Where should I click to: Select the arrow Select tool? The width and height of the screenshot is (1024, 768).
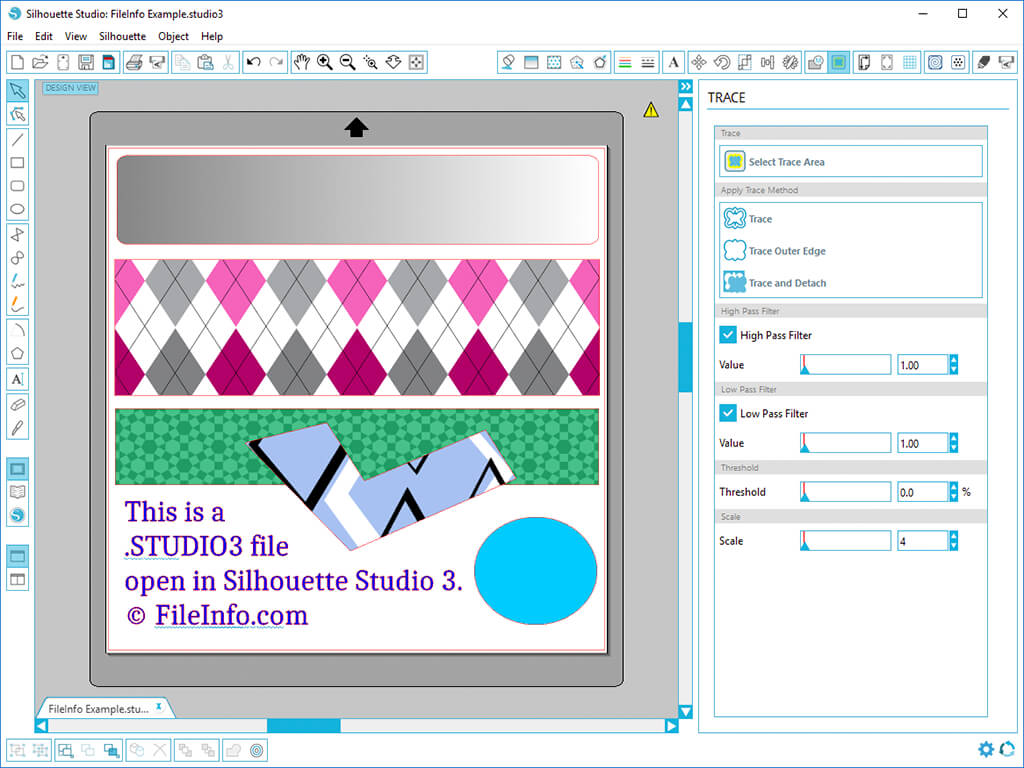pos(18,90)
